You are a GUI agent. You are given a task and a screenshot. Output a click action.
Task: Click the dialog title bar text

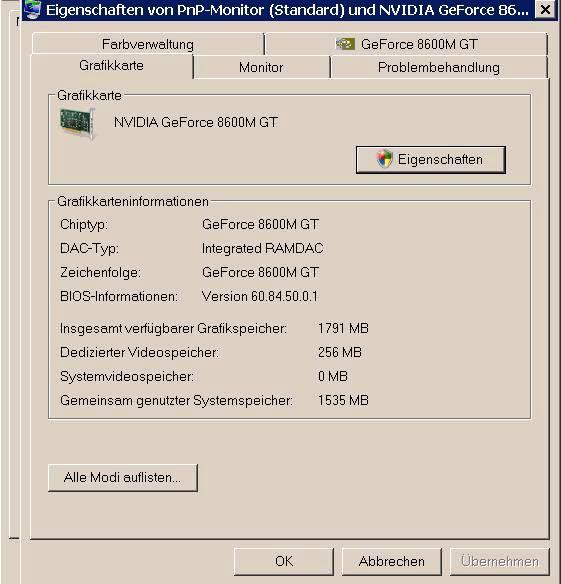coord(287,10)
